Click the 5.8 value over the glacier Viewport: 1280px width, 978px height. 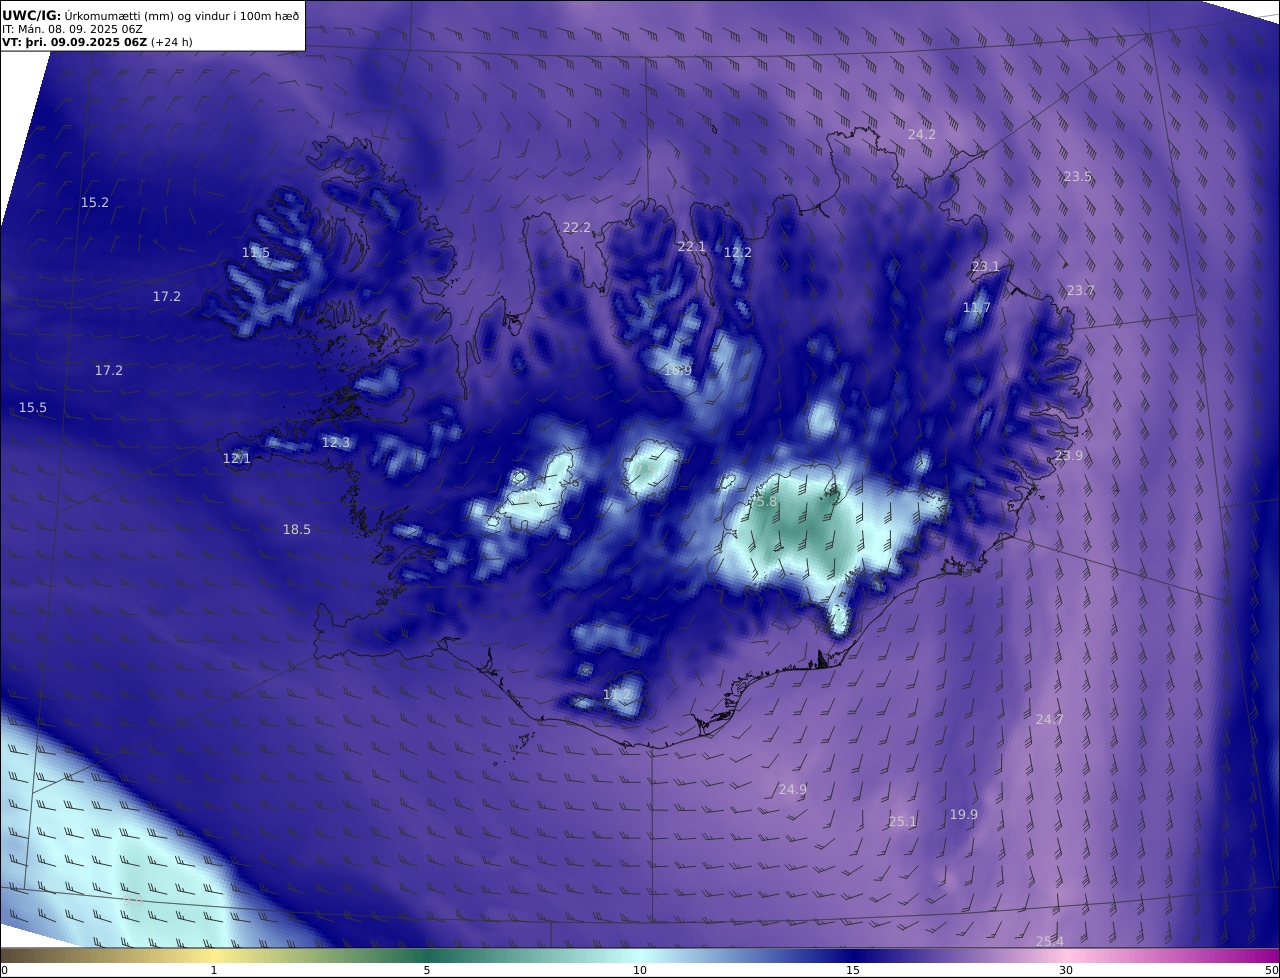click(766, 501)
